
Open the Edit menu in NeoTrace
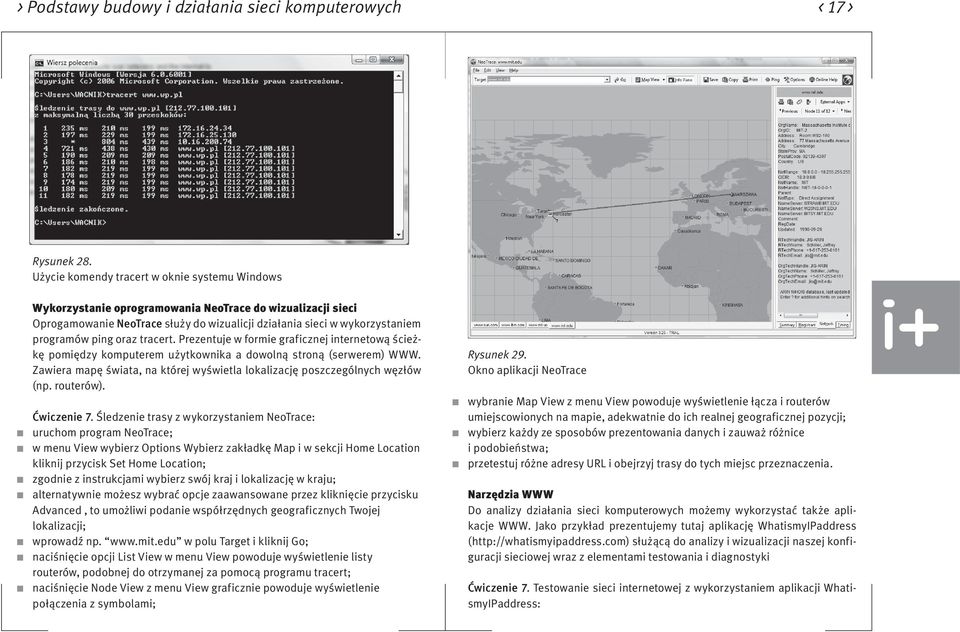[x=487, y=70]
